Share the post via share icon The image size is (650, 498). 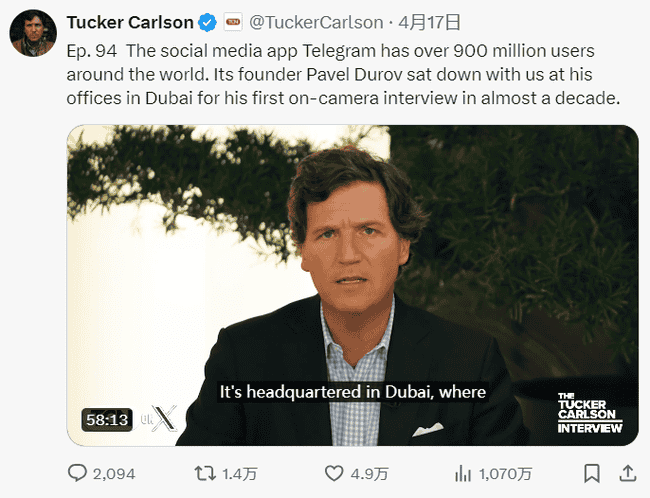point(627,473)
